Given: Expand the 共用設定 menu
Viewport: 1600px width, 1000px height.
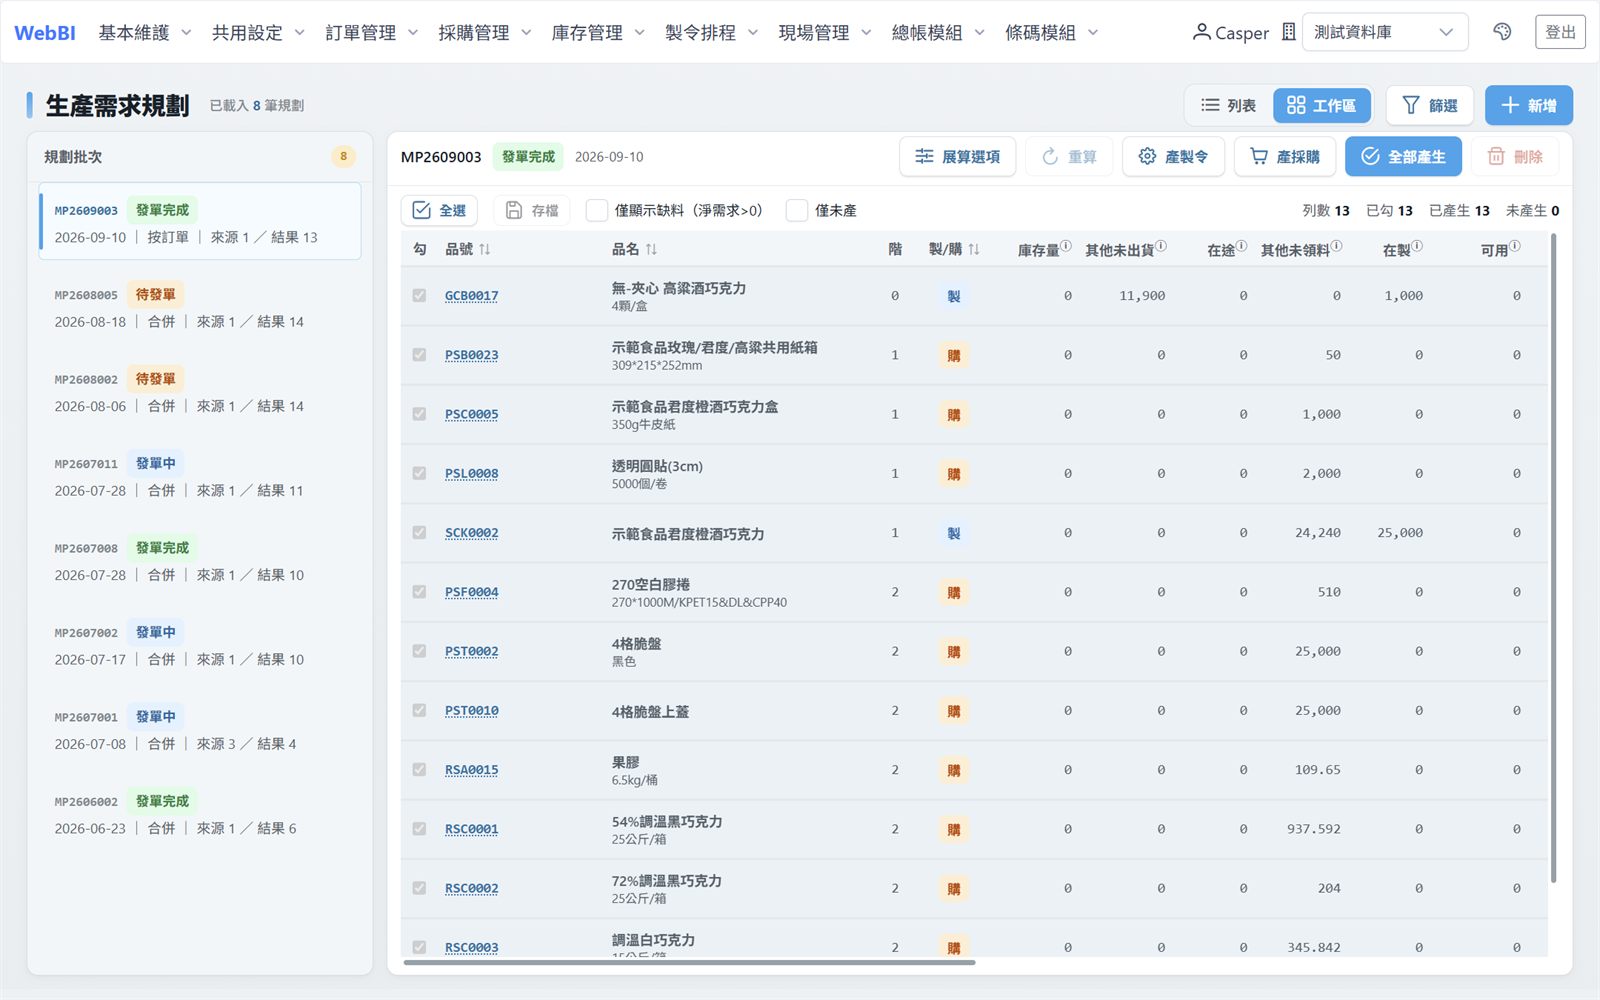Looking at the screenshot, I should [x=258, y=32].
